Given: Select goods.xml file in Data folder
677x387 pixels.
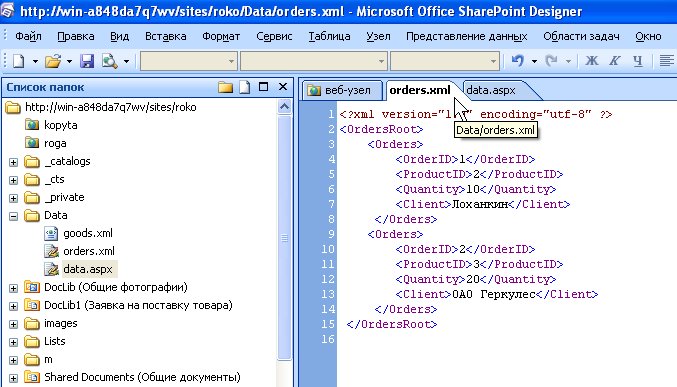Looking at the screenshot, I should [88, 233].
